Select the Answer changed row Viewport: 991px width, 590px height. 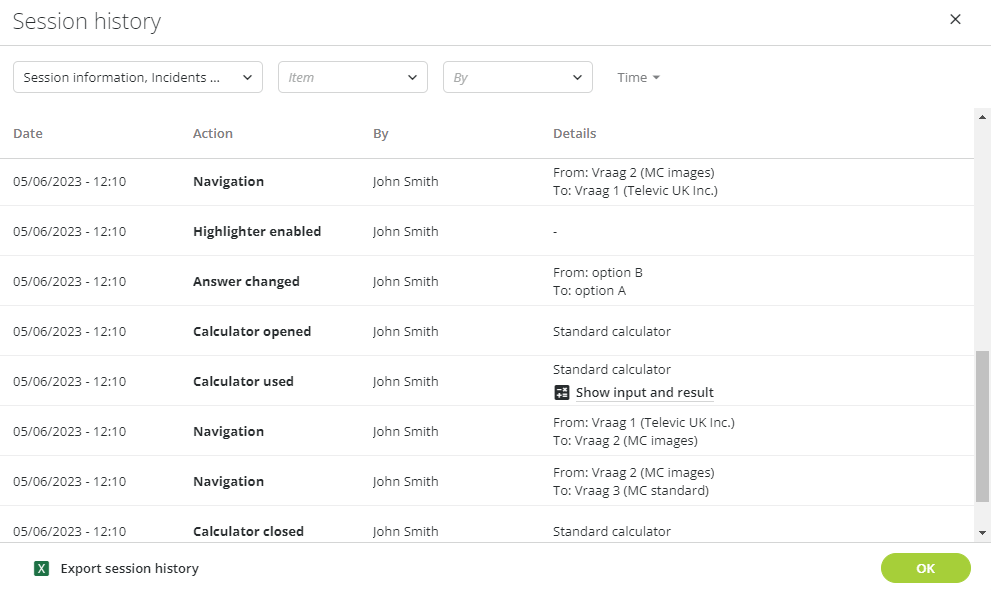(x=487, y=281)
